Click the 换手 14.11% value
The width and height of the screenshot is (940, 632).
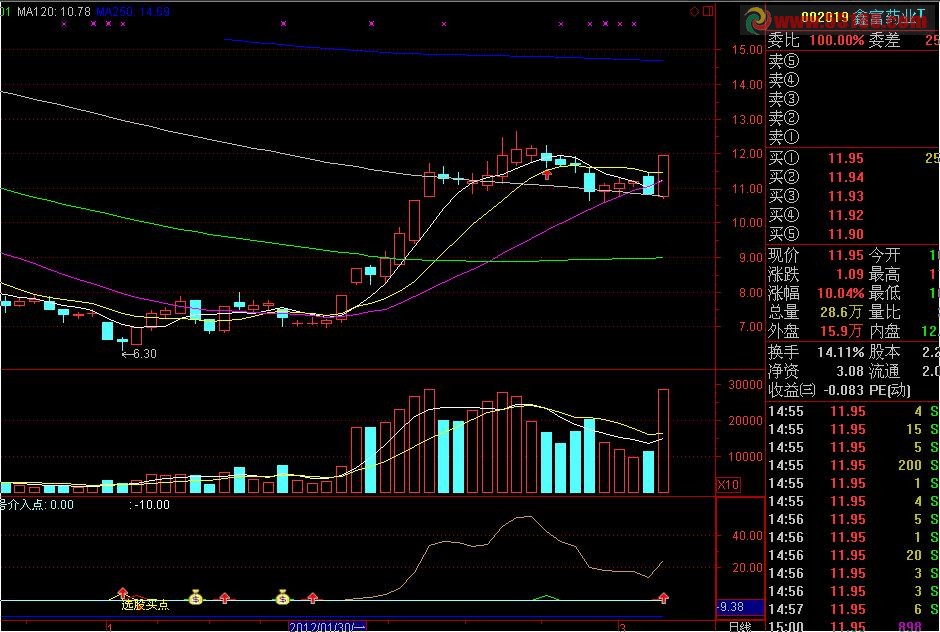pos(840,352)
